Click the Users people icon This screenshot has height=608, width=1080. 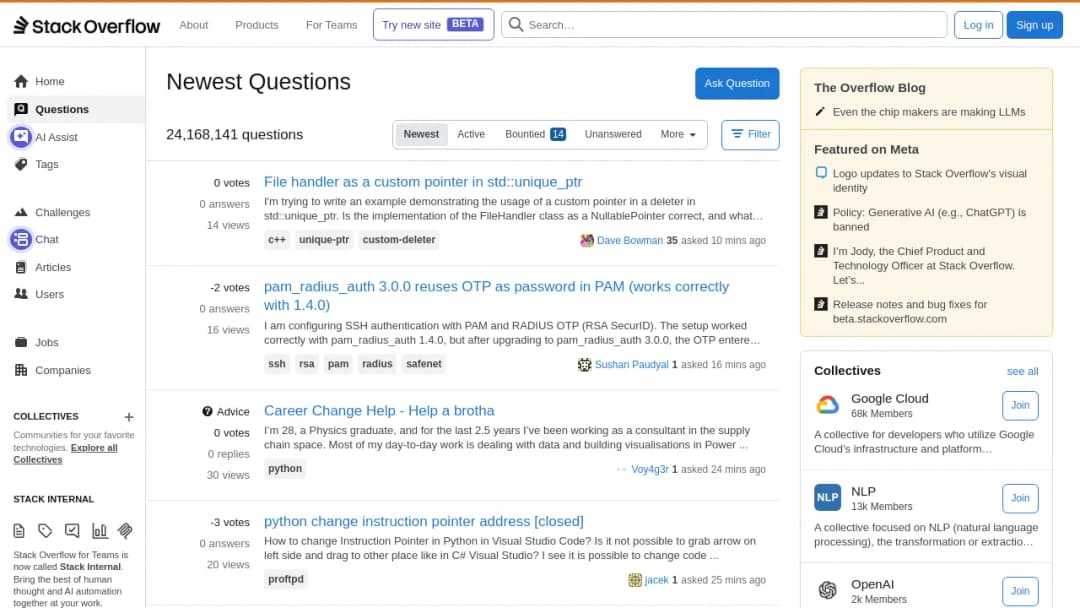point(21,294)
